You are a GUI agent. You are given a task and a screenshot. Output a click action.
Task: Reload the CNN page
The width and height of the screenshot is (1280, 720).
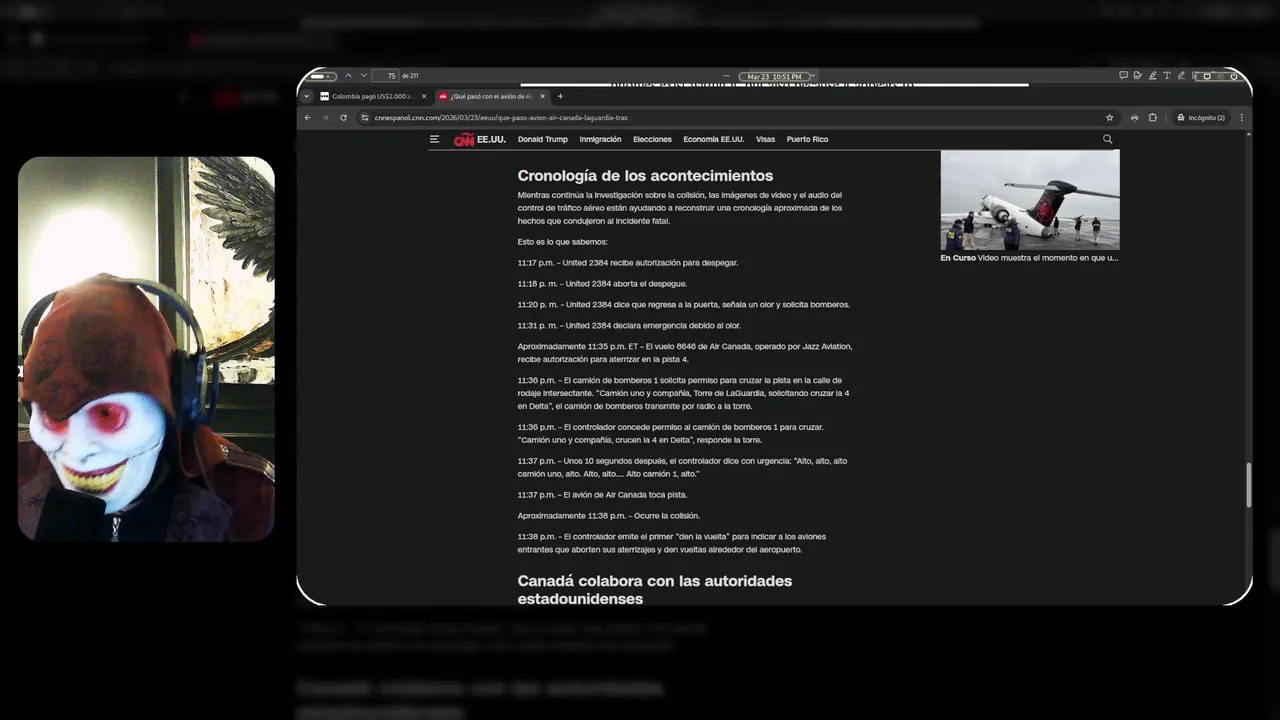(343, 117)
